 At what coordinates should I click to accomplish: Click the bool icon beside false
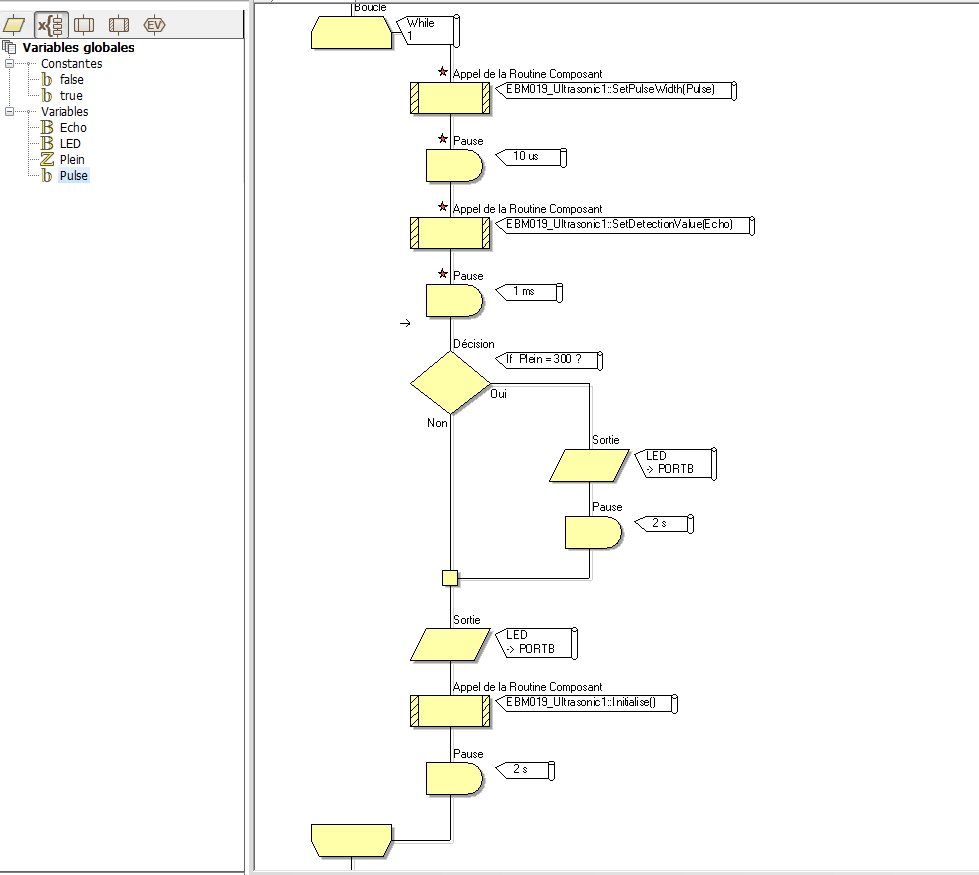[47, 80]
